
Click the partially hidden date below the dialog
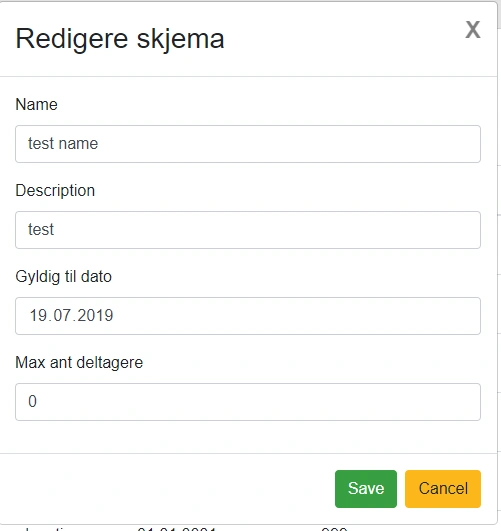pos(176,529)
